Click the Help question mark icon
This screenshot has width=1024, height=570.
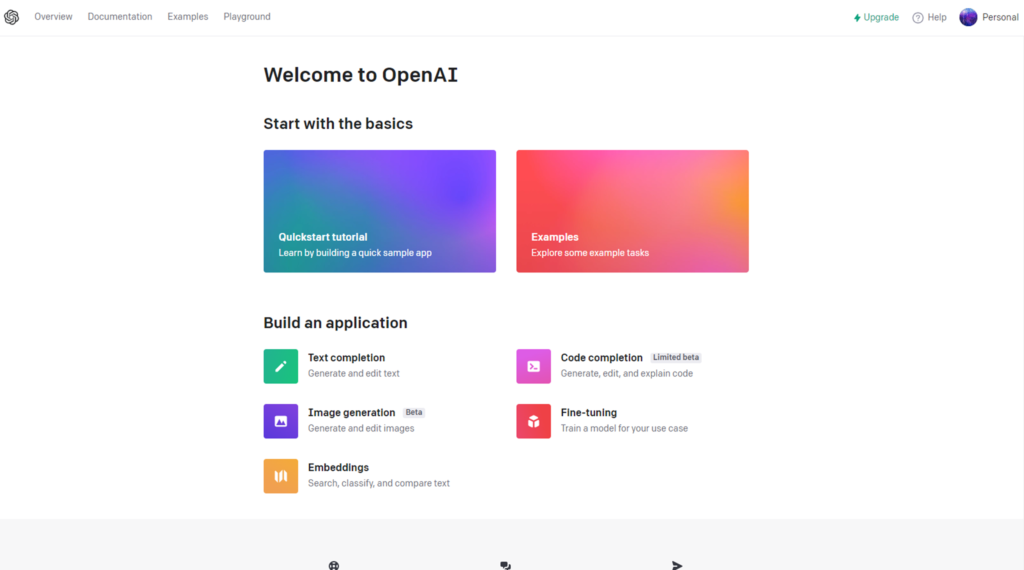(918, 18)
